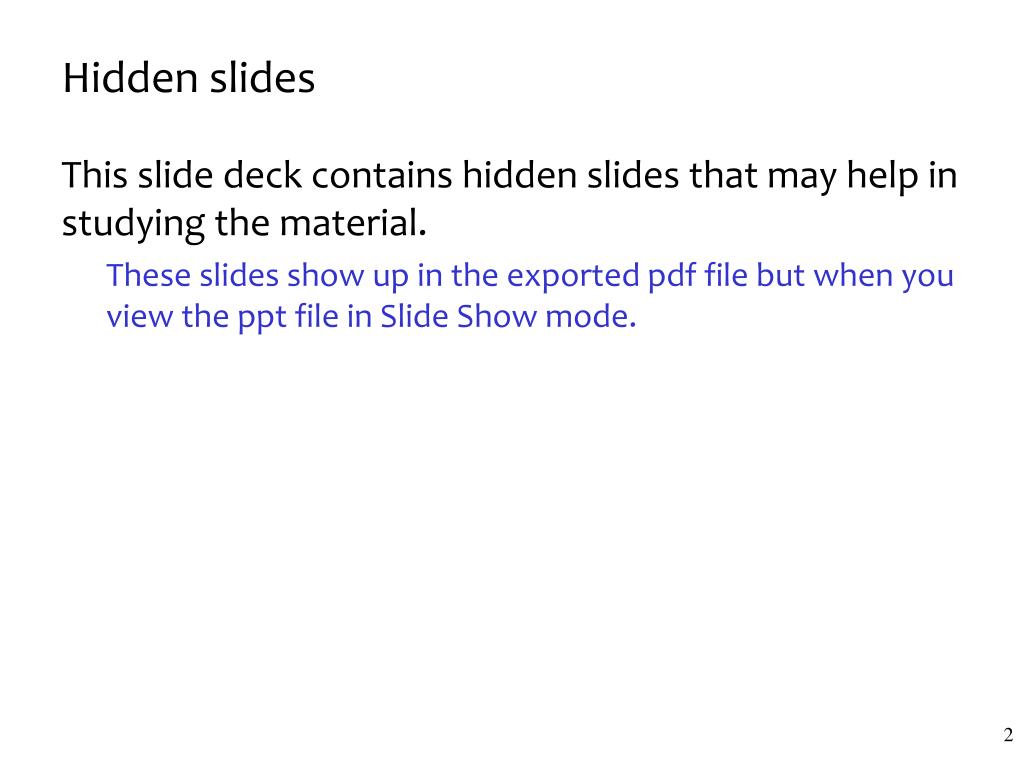Click the word "contains" in the first line
The width and height of the screenshot is (1024, 768).
point(382,175)
